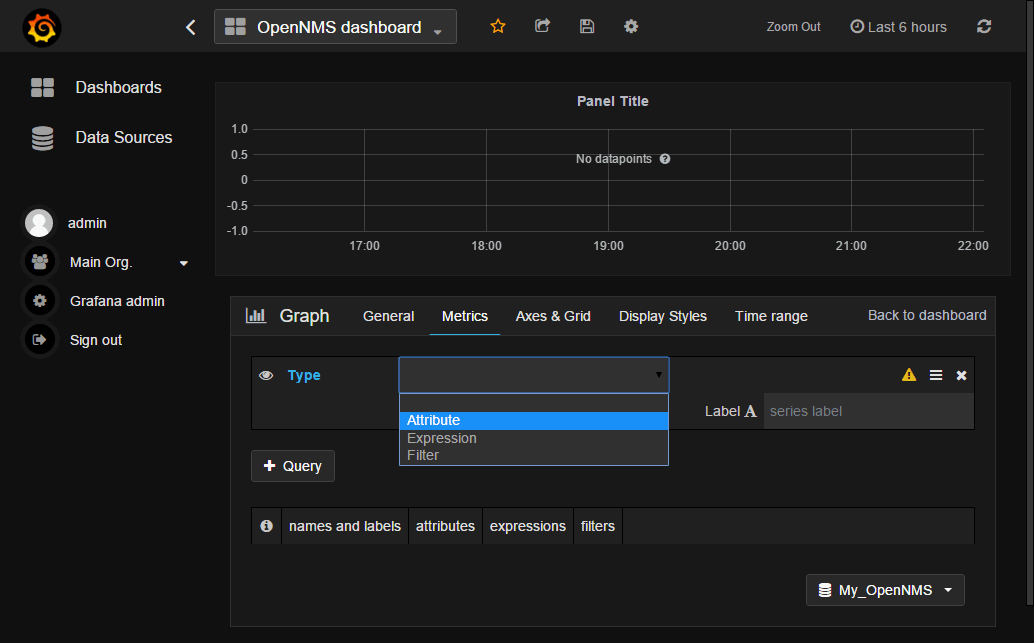Open dashboard settings gear in top bar

(631, 26)
